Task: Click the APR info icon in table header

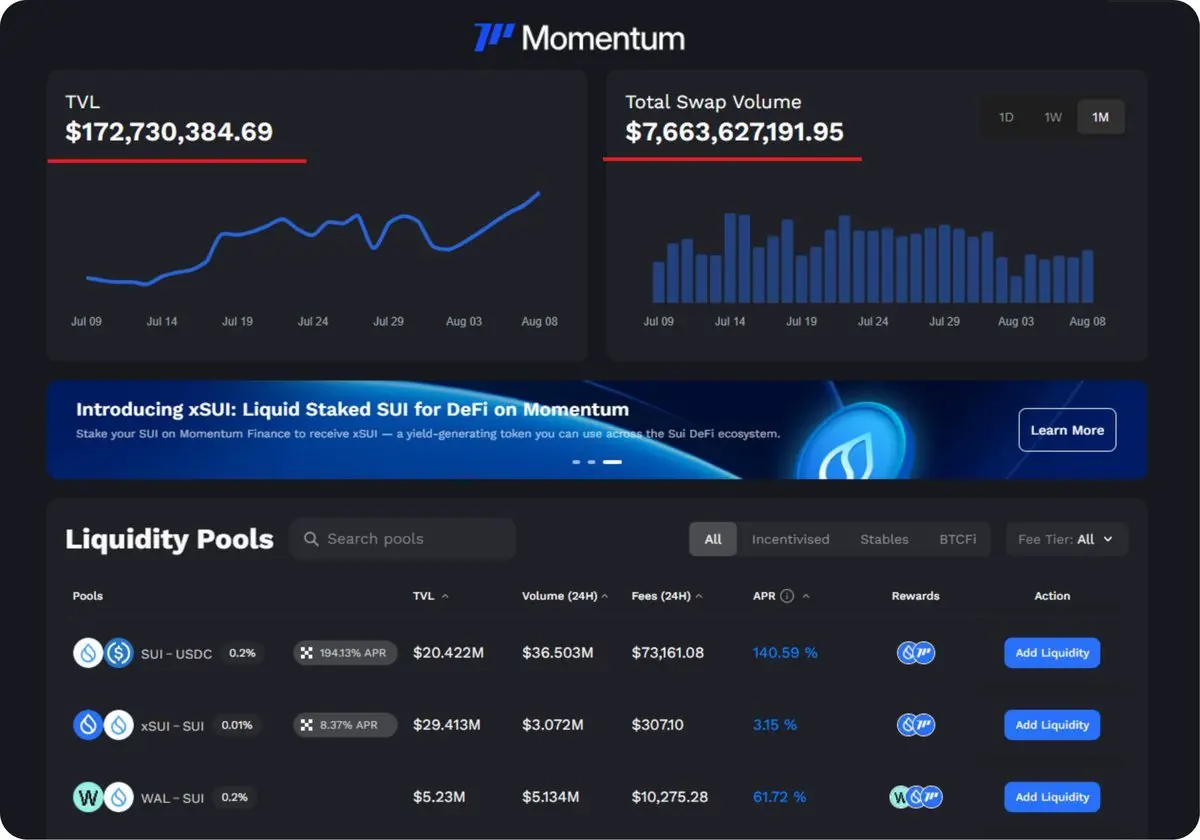Action: (787, 596)
